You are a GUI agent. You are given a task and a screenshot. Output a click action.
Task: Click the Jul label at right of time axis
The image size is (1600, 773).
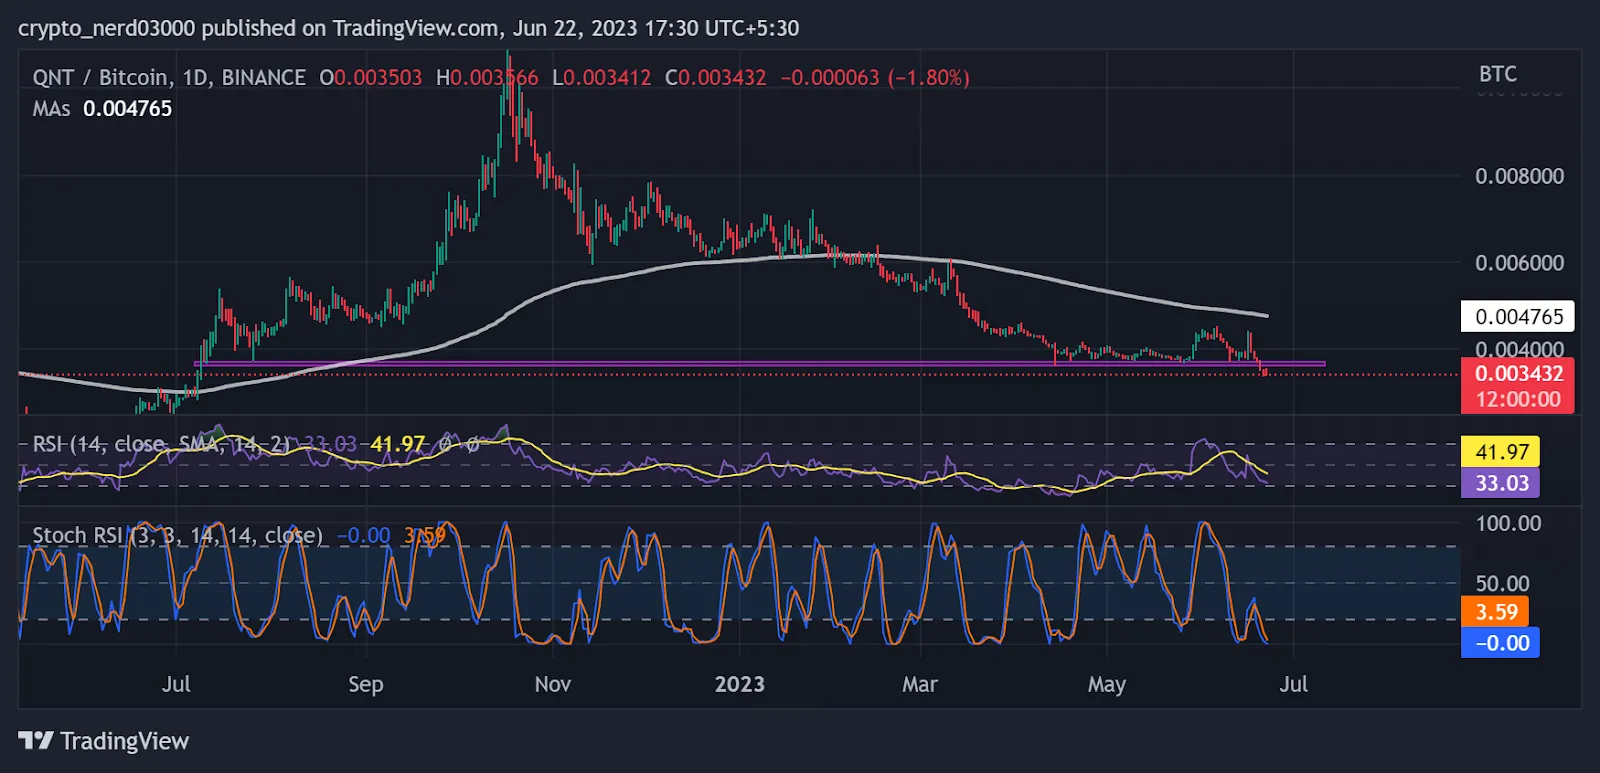[1294, 684]
